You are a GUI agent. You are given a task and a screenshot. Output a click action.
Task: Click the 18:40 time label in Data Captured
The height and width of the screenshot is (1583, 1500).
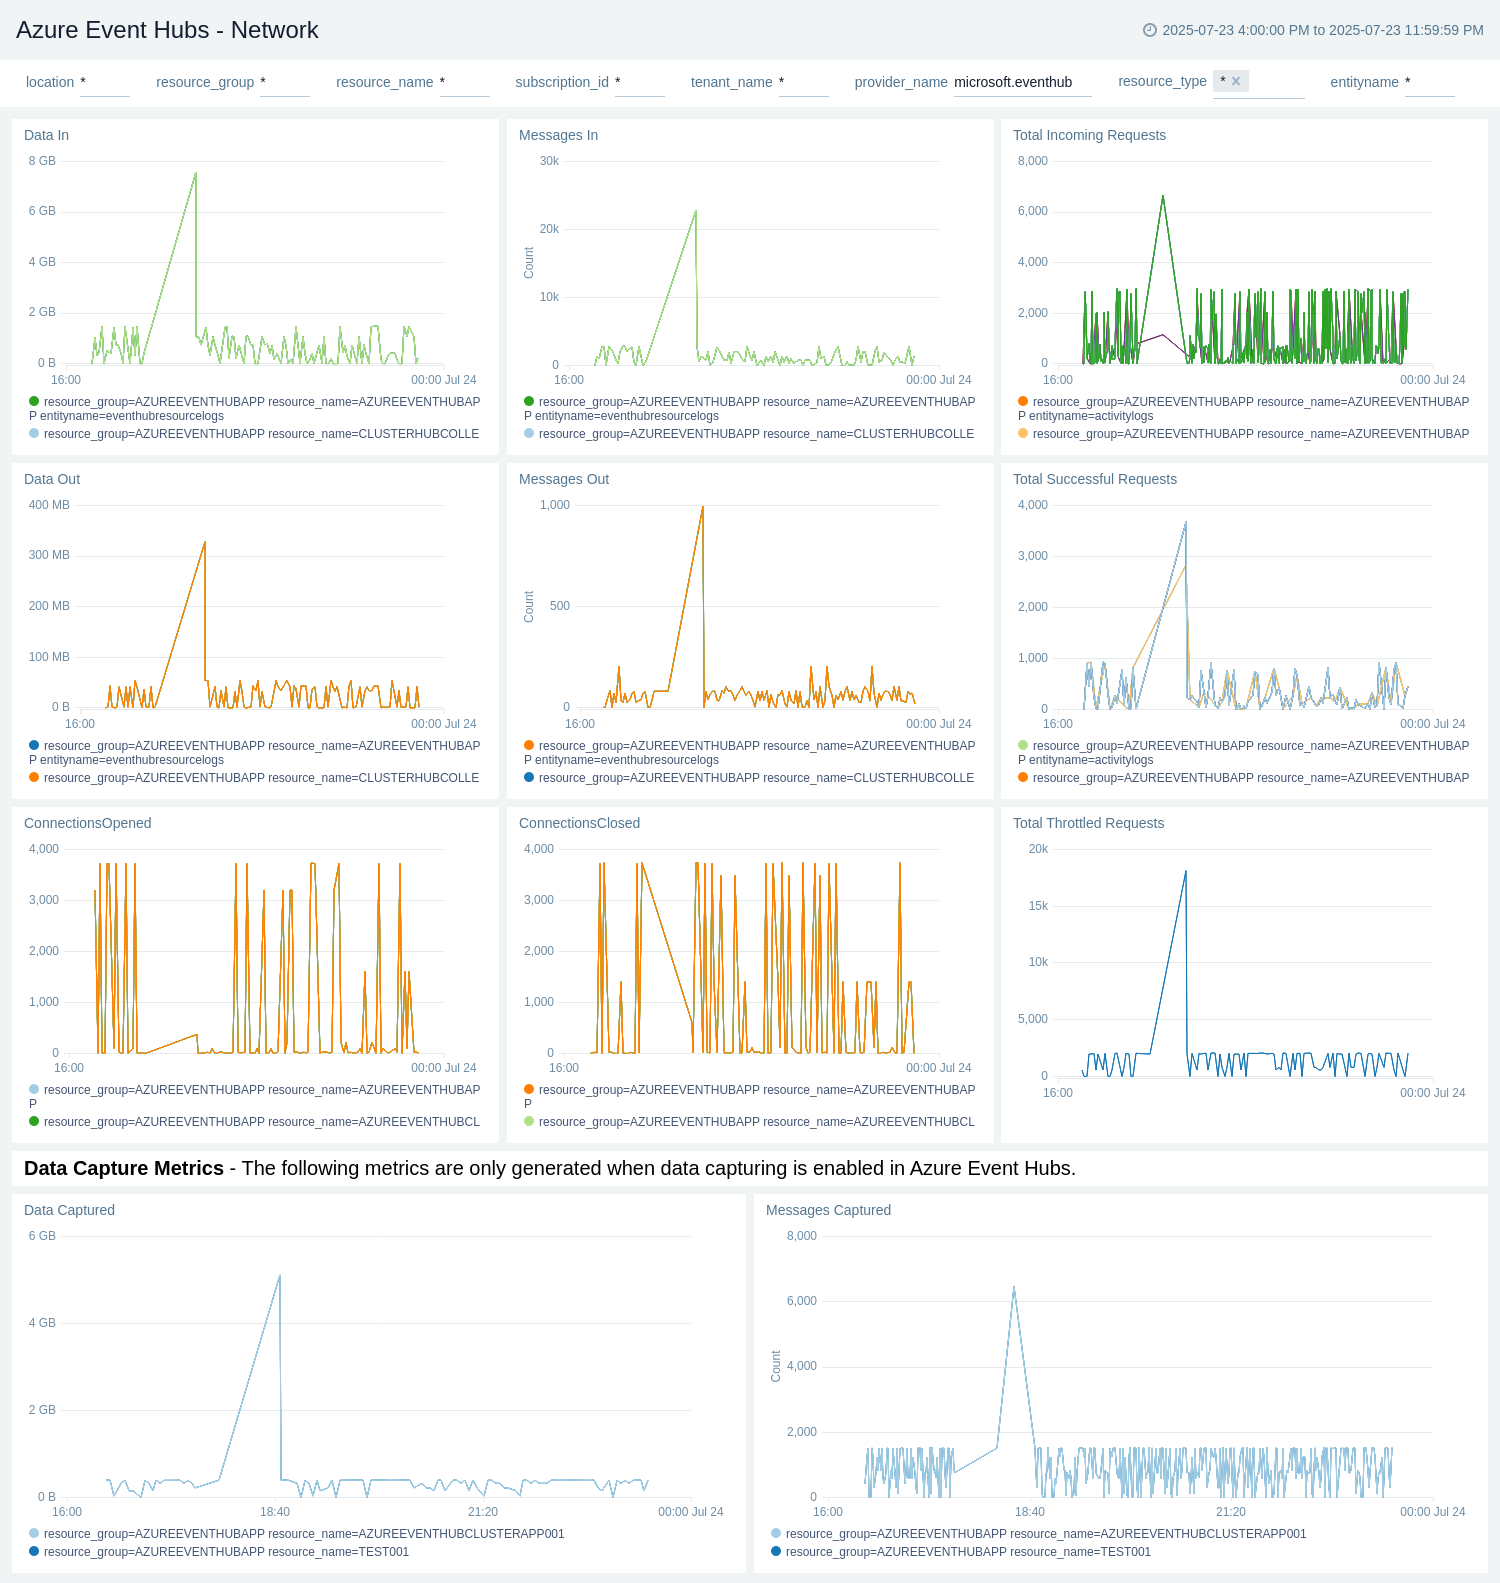pyautogui.click(x=275, y=1512)
